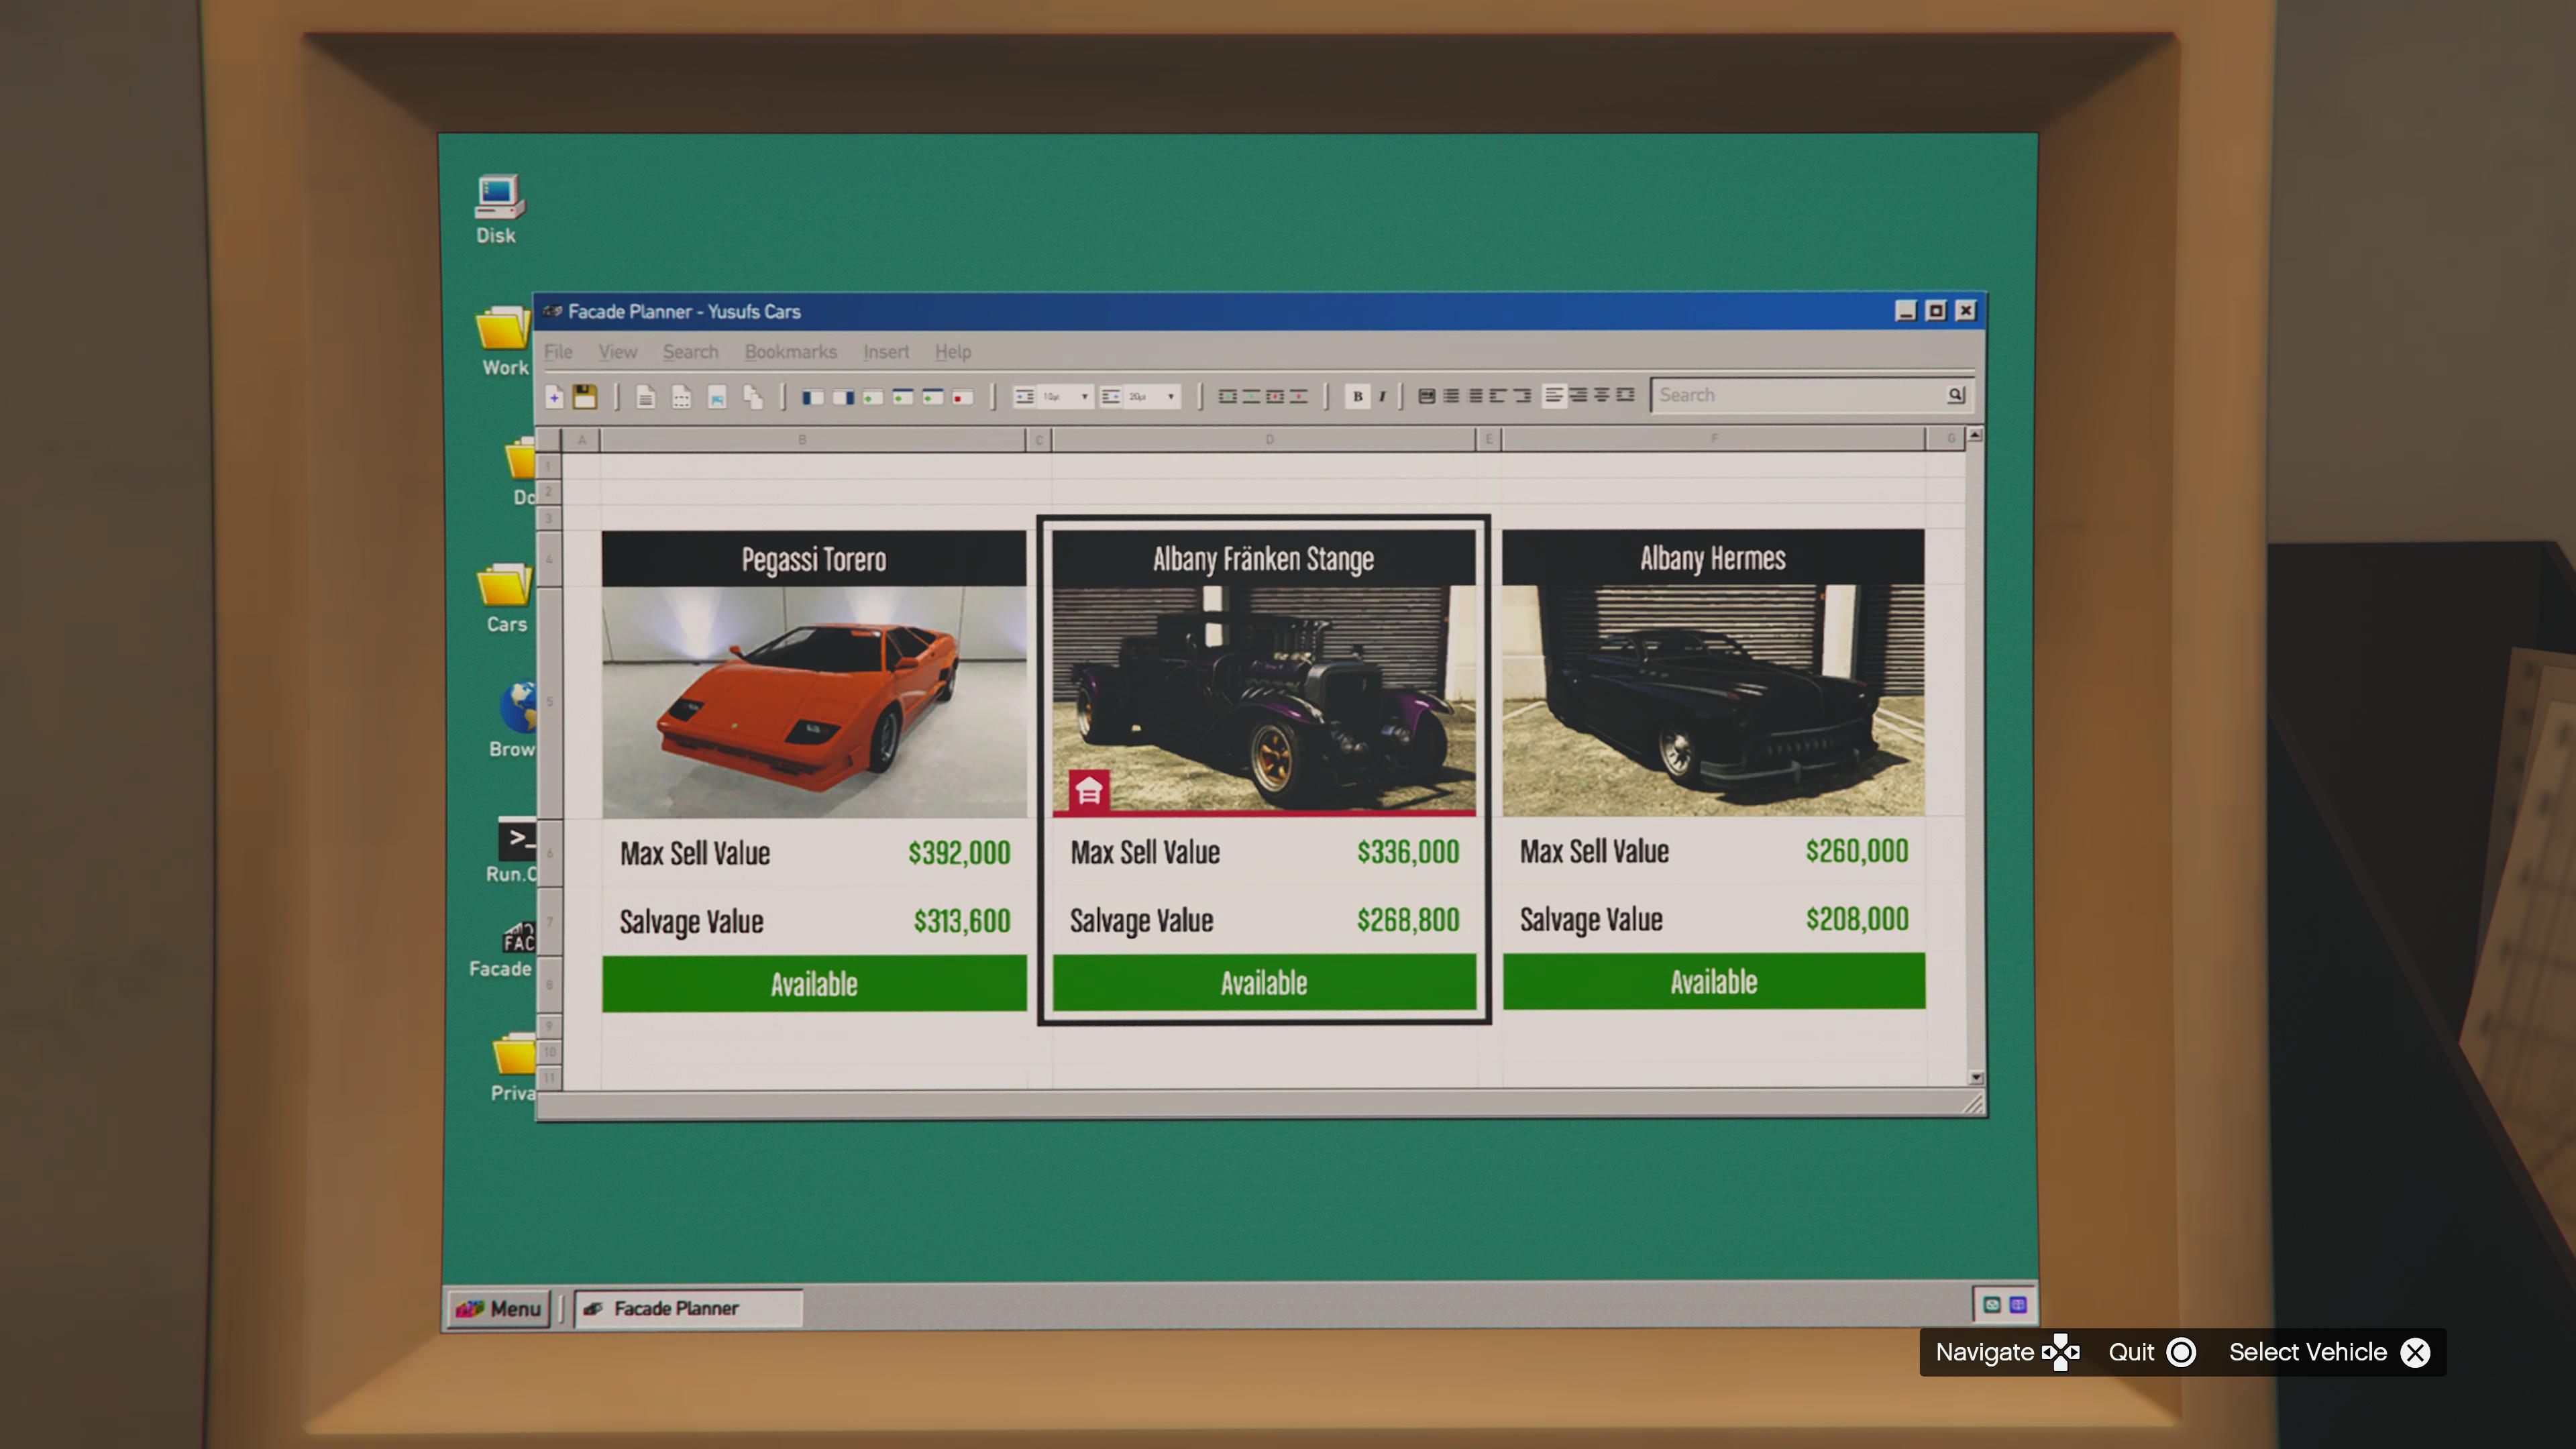Viewport: 2576px width, 1449px height.
Task: Open the 20pt spacing dropdown
Action: coord(1170,397)
